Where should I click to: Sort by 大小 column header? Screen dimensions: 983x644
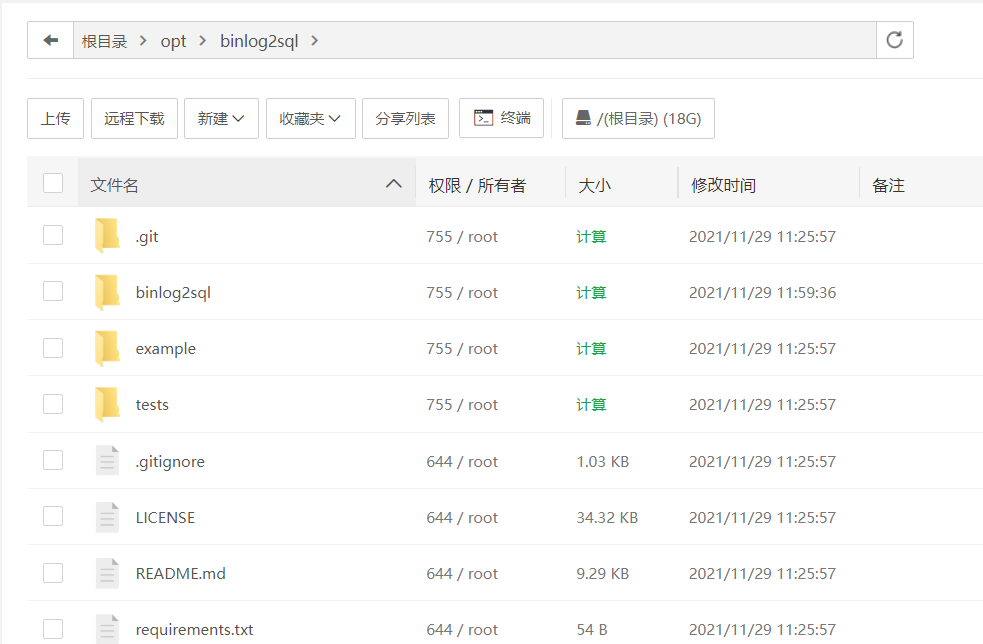click(x=594, y=186)
